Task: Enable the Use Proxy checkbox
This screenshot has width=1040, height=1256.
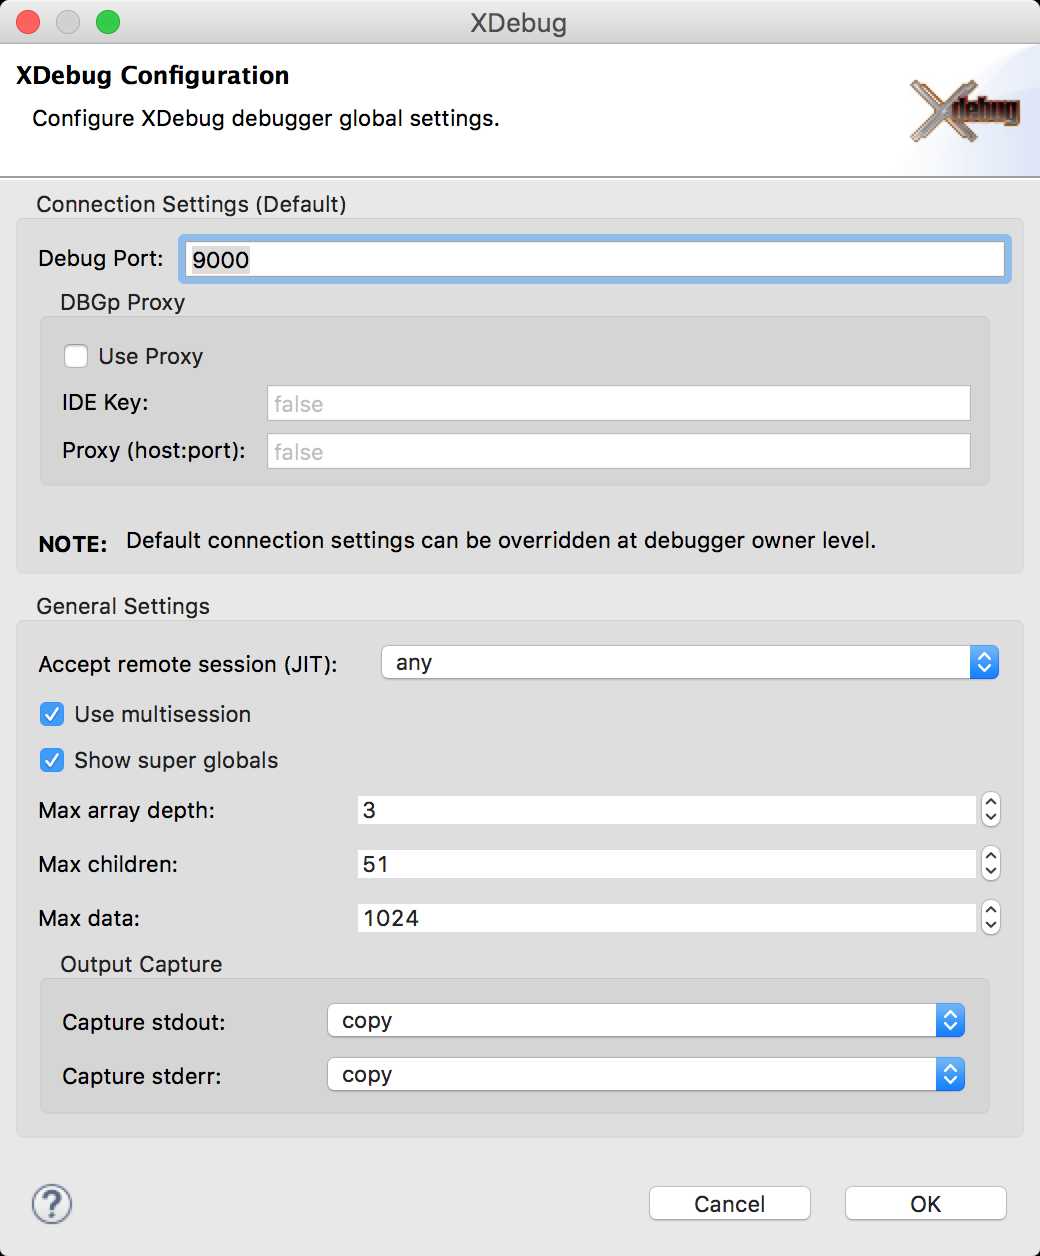Action: (x=76, y=356)
